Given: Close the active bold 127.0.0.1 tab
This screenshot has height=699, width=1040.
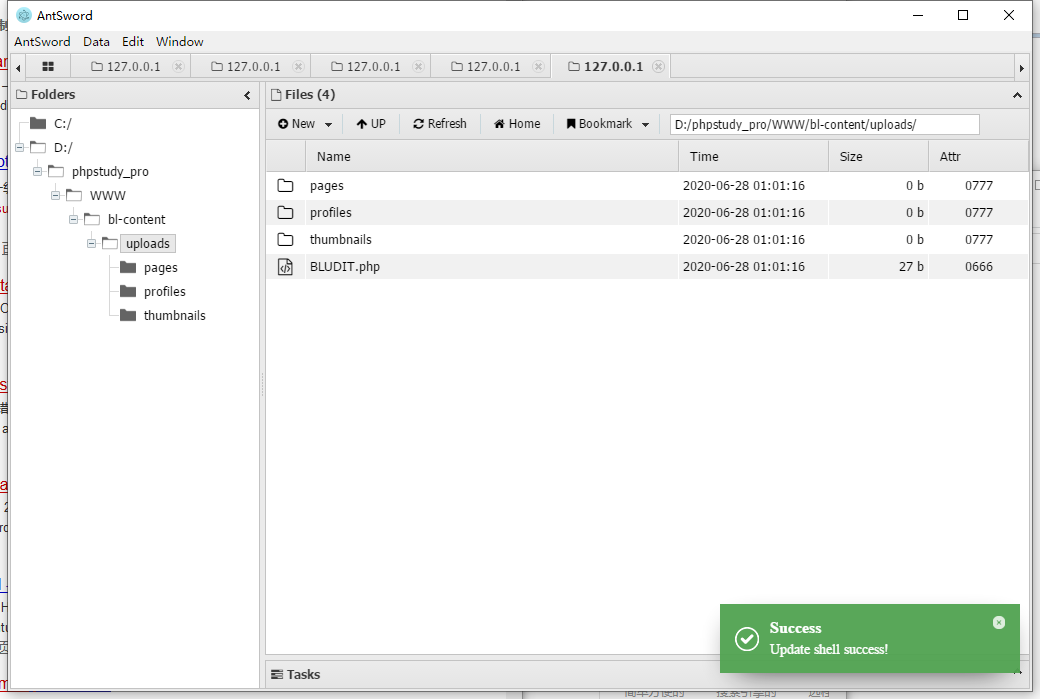Looking at the screenshot, I should pyautogui.click(x=658, y=66).
